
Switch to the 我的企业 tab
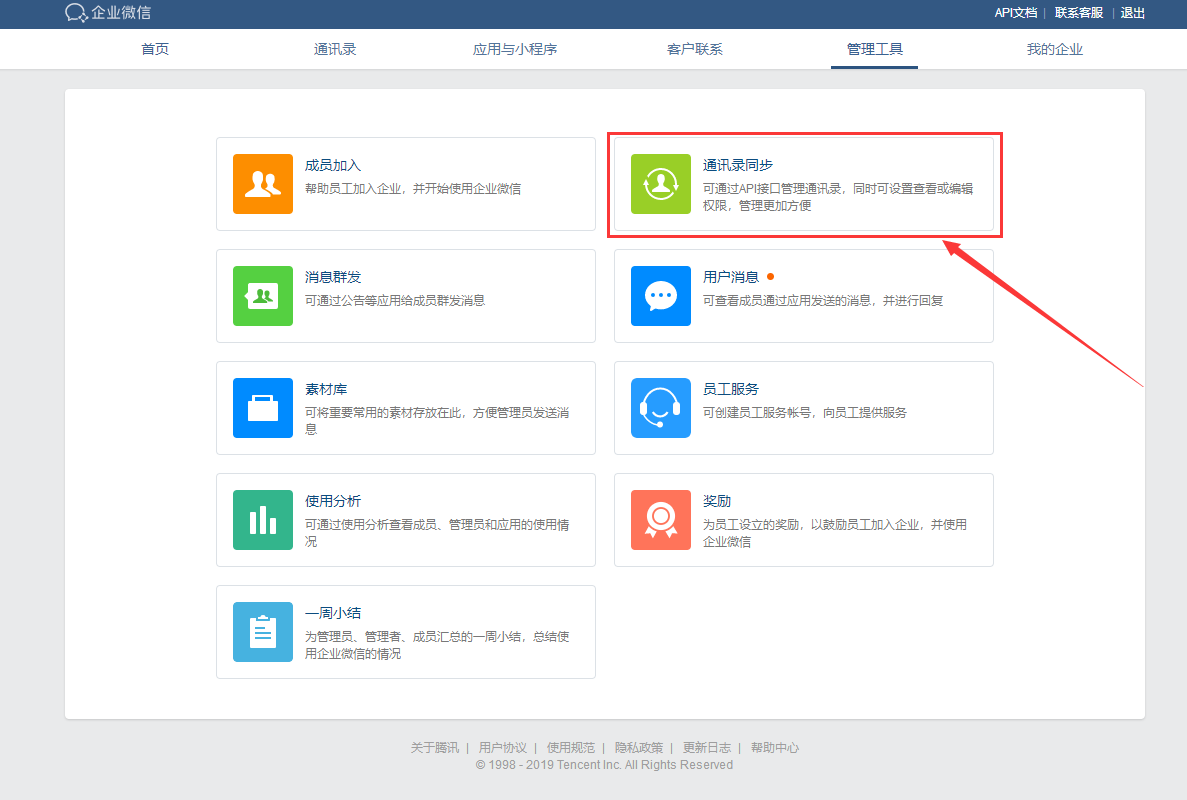point(1054,48)
